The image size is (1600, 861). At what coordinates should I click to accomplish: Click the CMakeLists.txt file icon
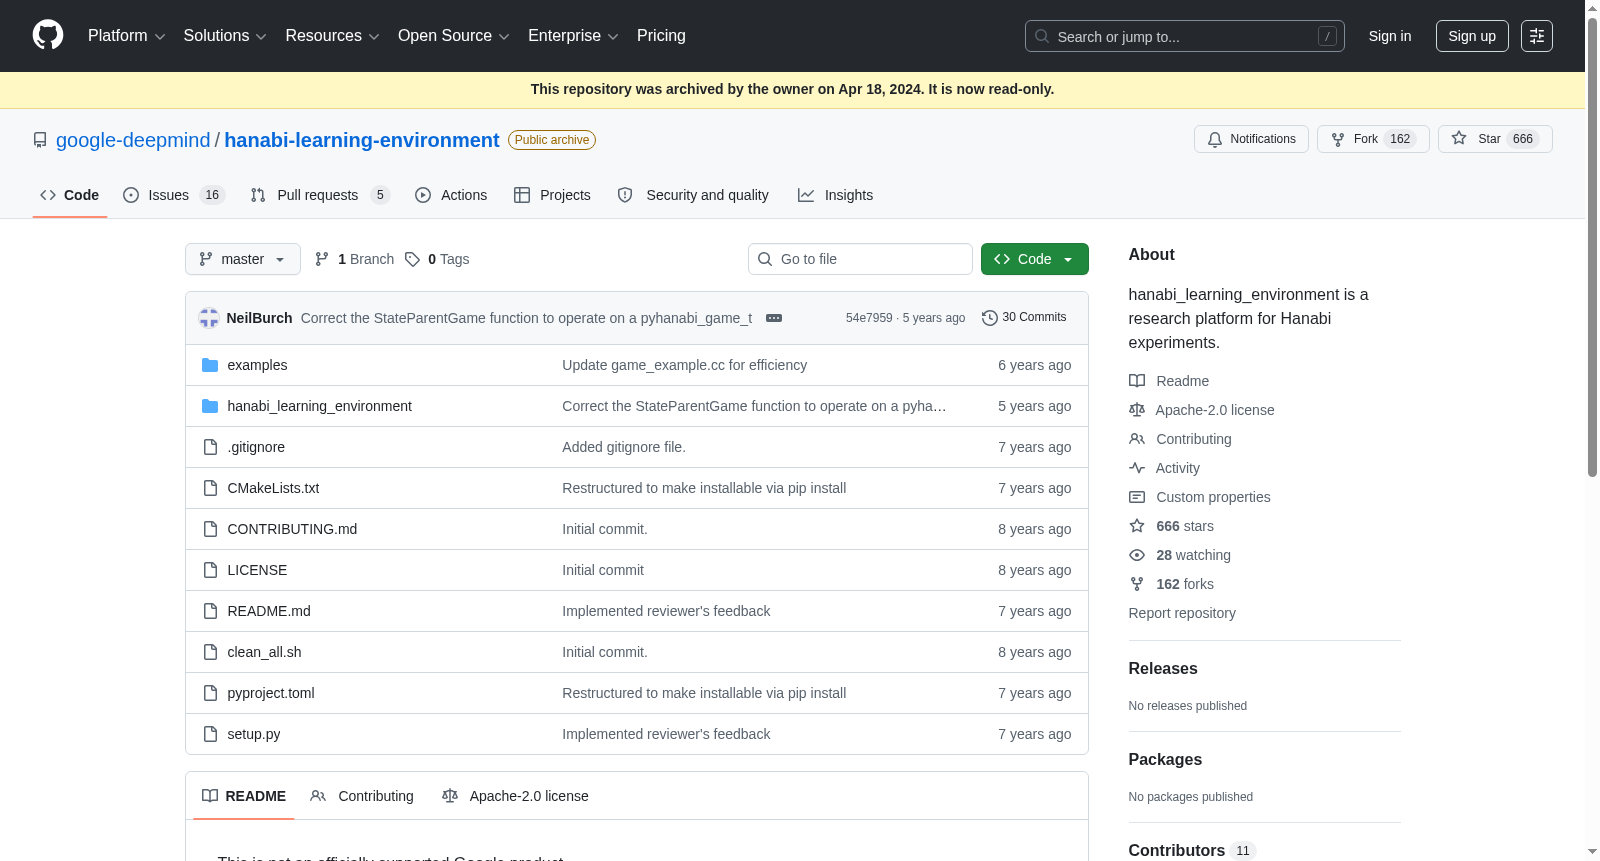pos(210,488)
